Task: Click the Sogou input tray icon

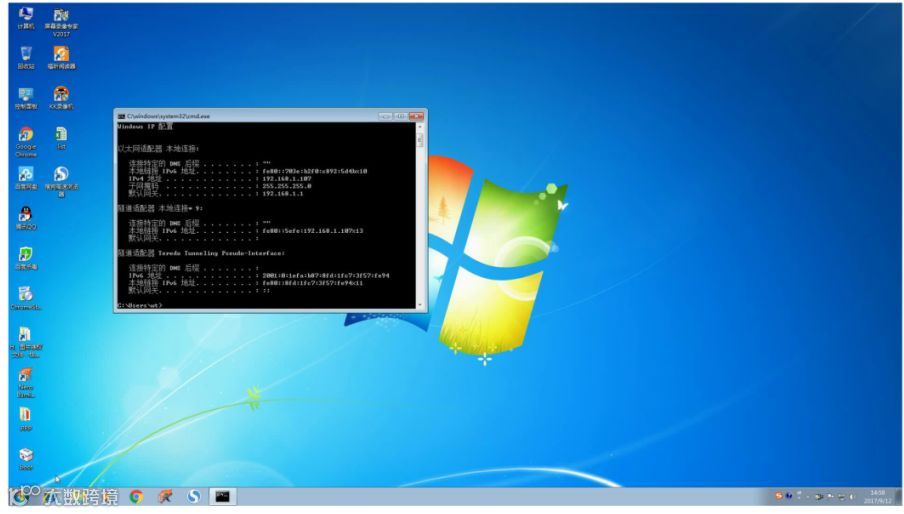Action: [x=779, y=496]
